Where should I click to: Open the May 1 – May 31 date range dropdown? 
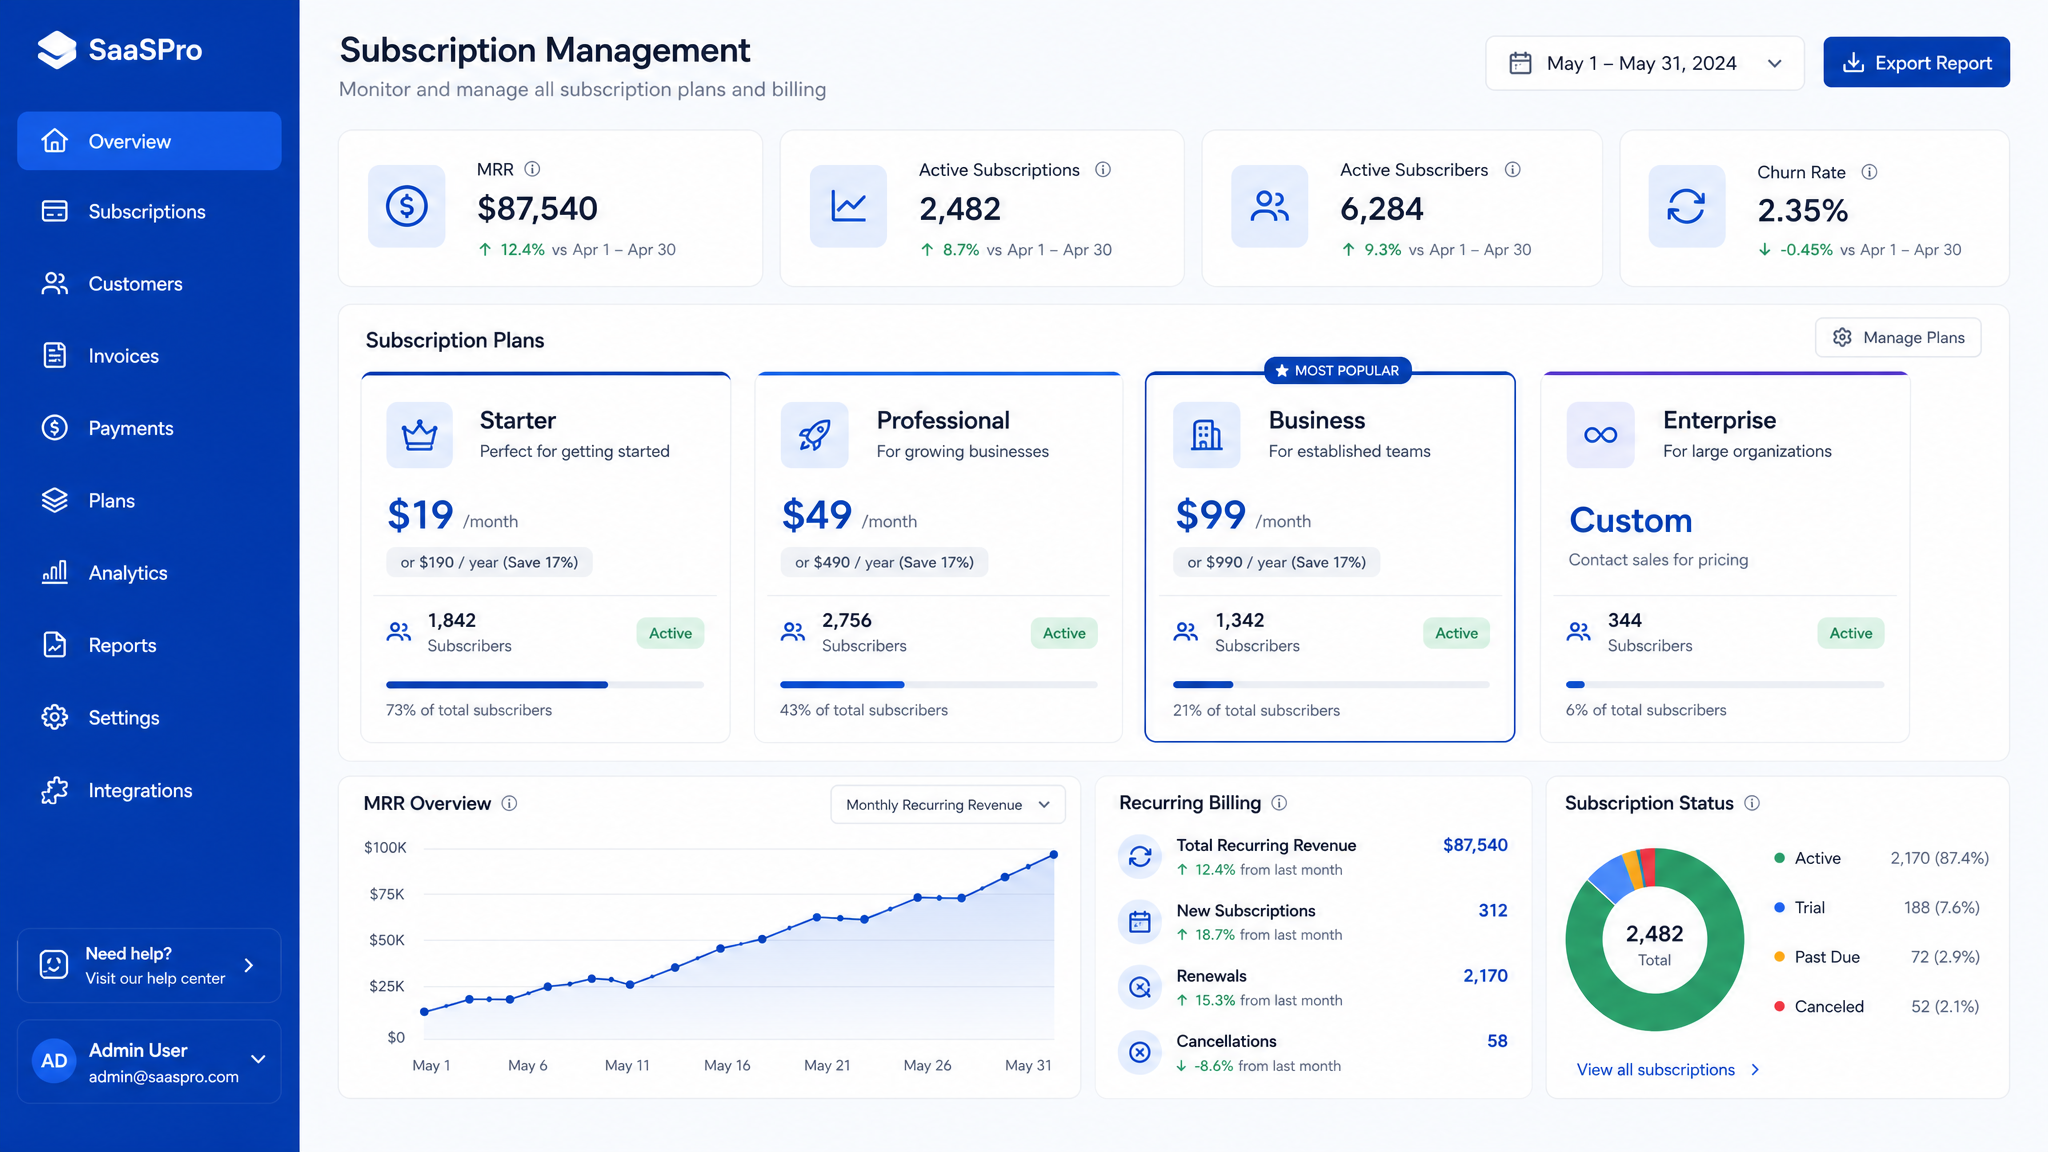click(x=1644, y=63)
